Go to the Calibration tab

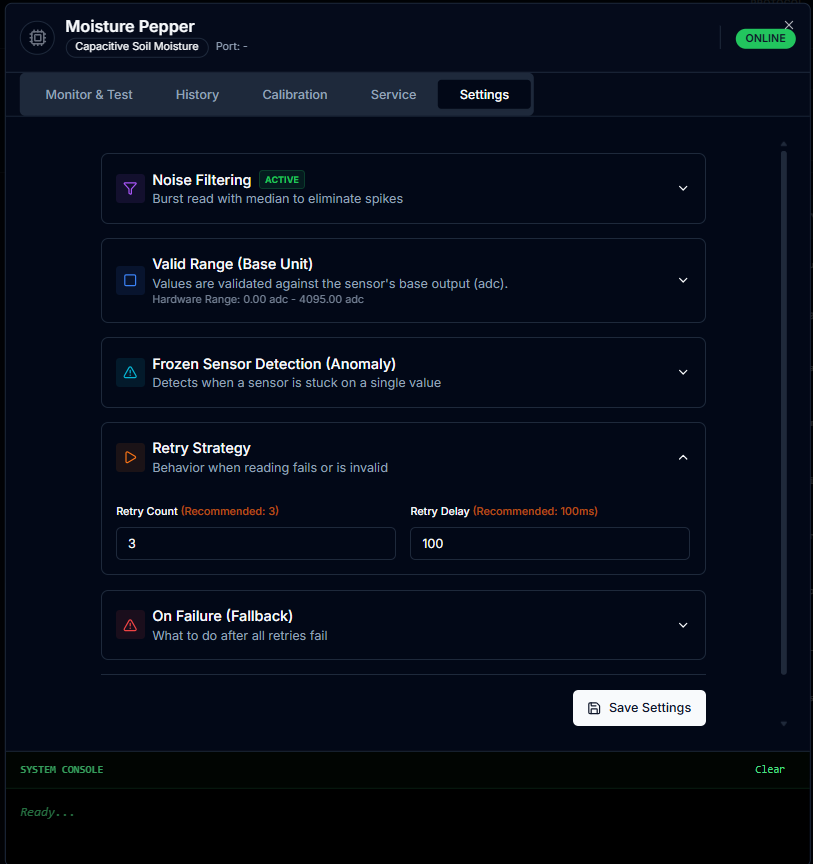[x=295, y=95]
